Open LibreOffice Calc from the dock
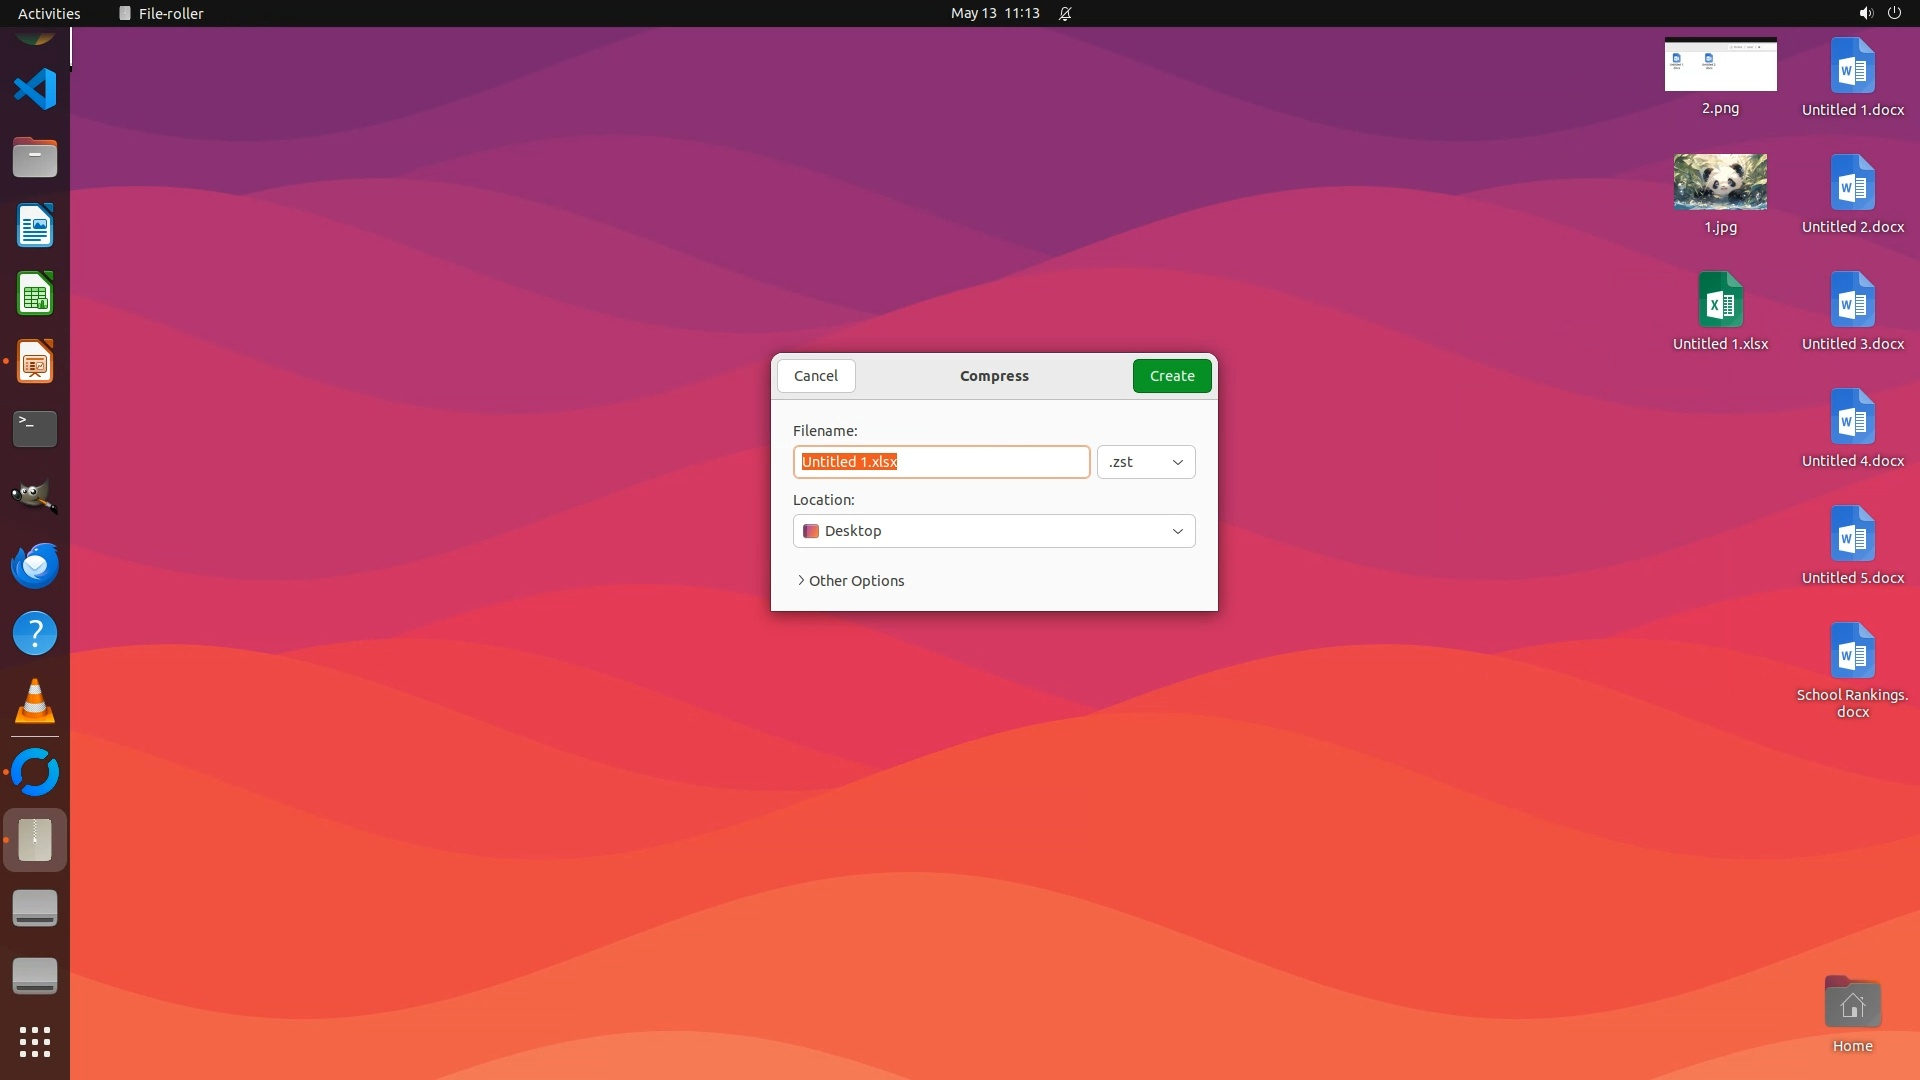Screen dimensions: 1920x1080 tap(35, 295)
